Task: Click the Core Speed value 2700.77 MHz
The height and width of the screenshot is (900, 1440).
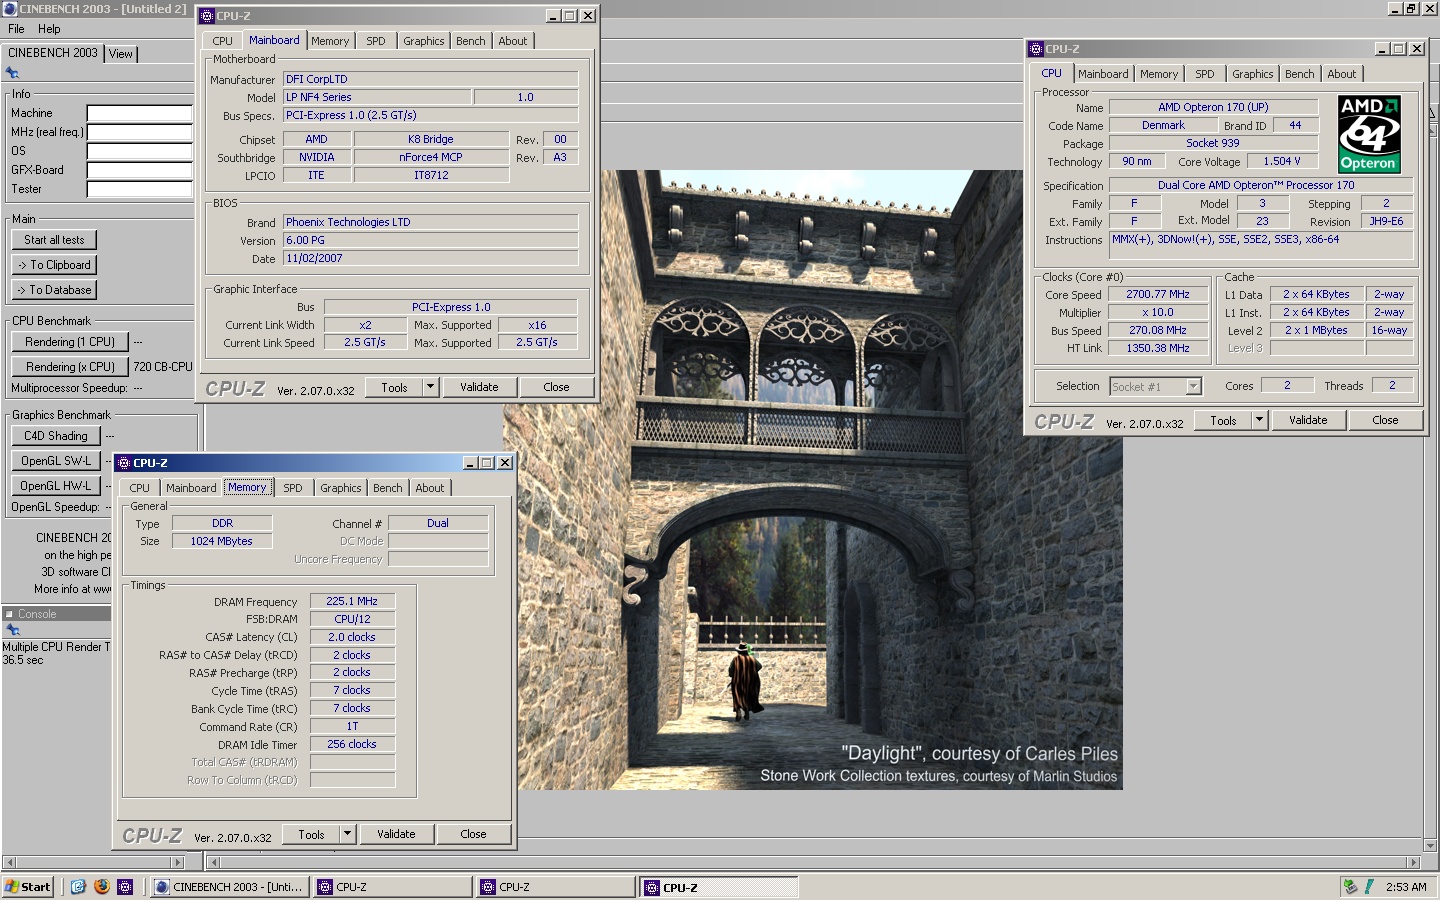Action: [x=1158, y=295]
